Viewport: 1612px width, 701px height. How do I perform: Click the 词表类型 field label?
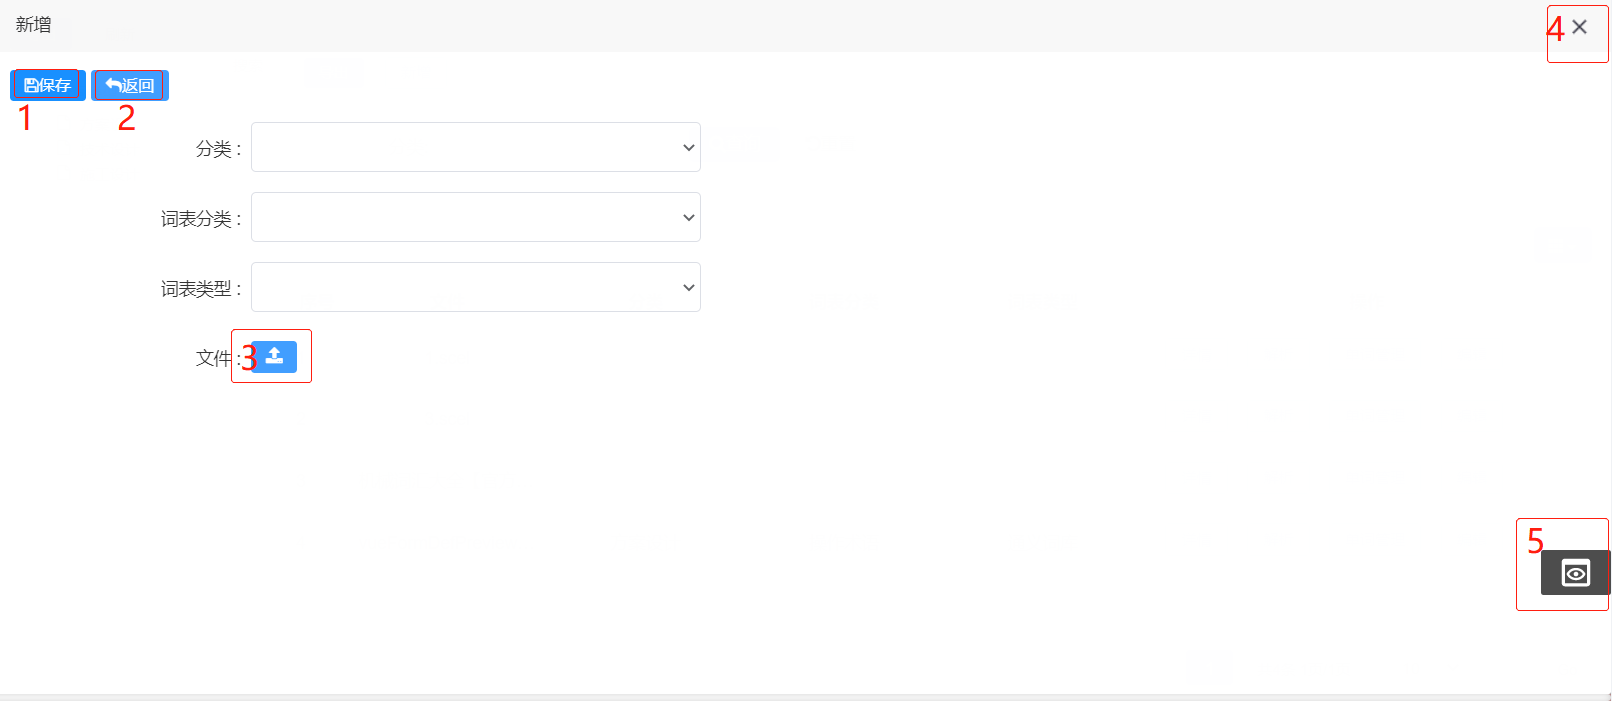[x=199, y=289]
